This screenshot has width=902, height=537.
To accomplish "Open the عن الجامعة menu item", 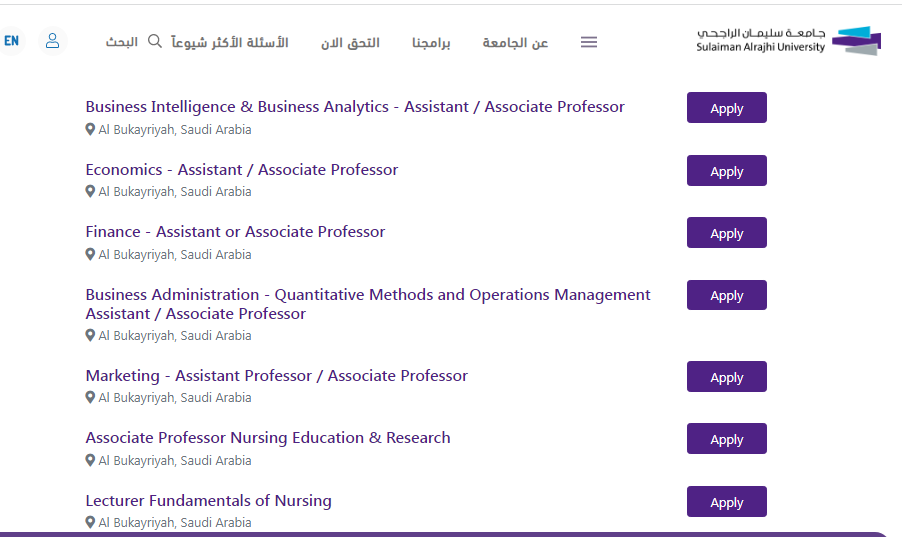I will [x=515, y=43].
